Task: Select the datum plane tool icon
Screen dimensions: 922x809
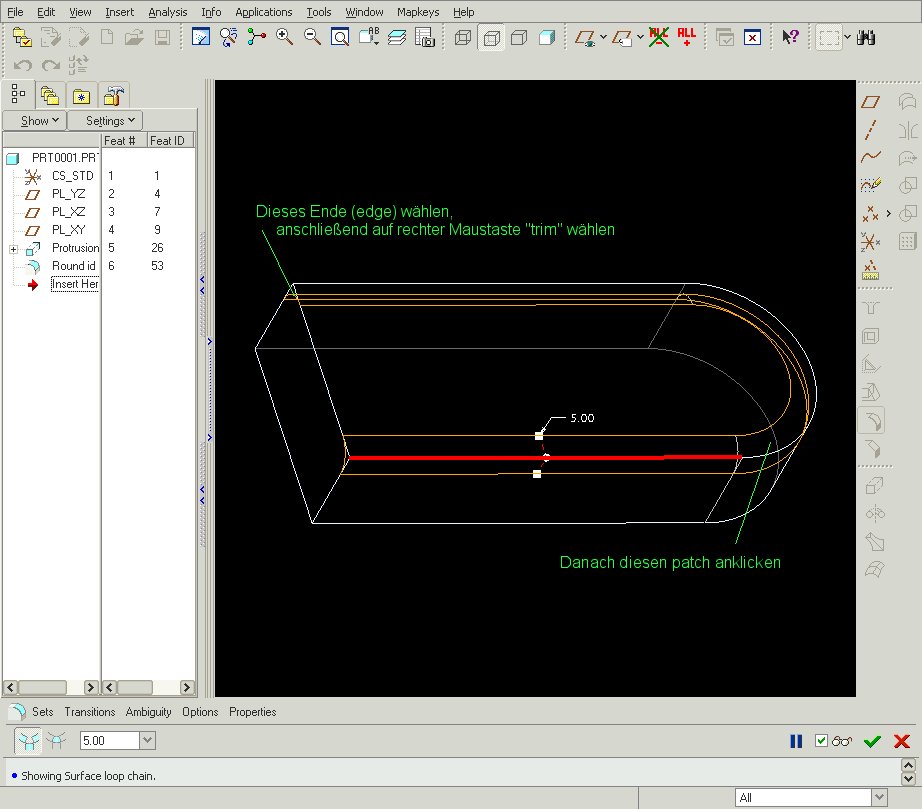Action: coord(870,102)
